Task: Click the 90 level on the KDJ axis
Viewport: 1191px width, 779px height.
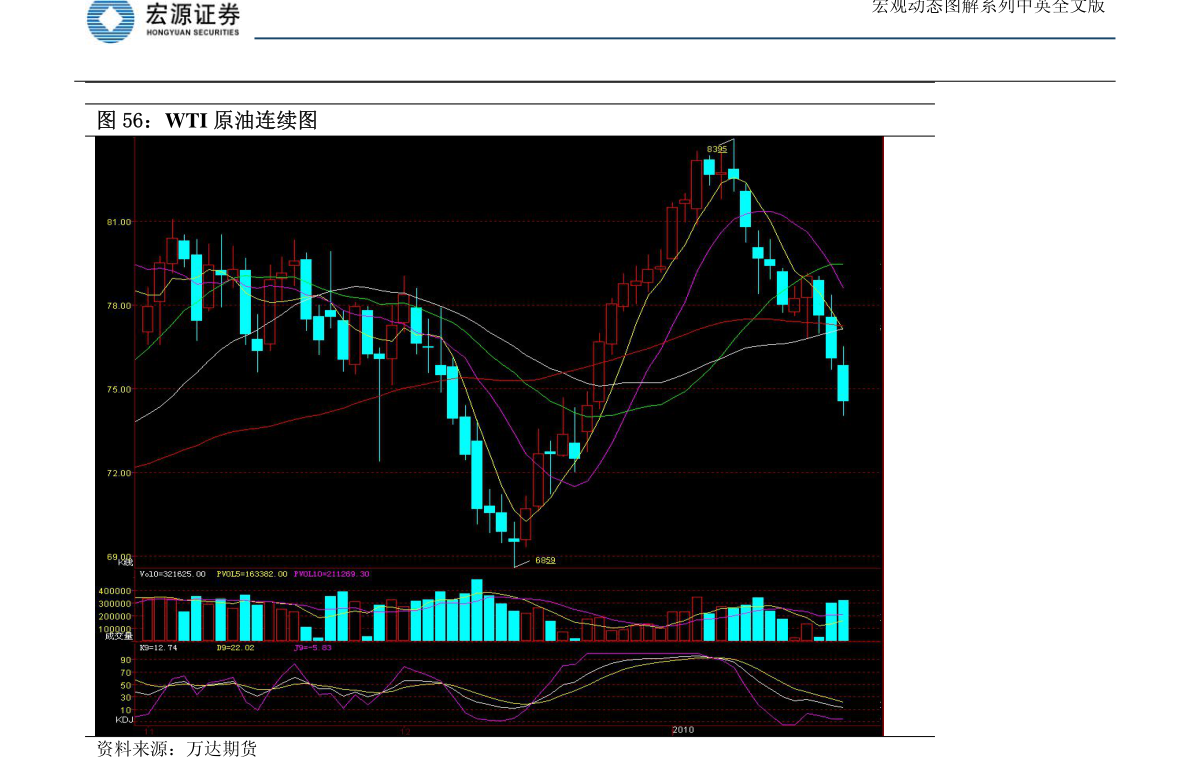Action: click(x=126, y=660)
